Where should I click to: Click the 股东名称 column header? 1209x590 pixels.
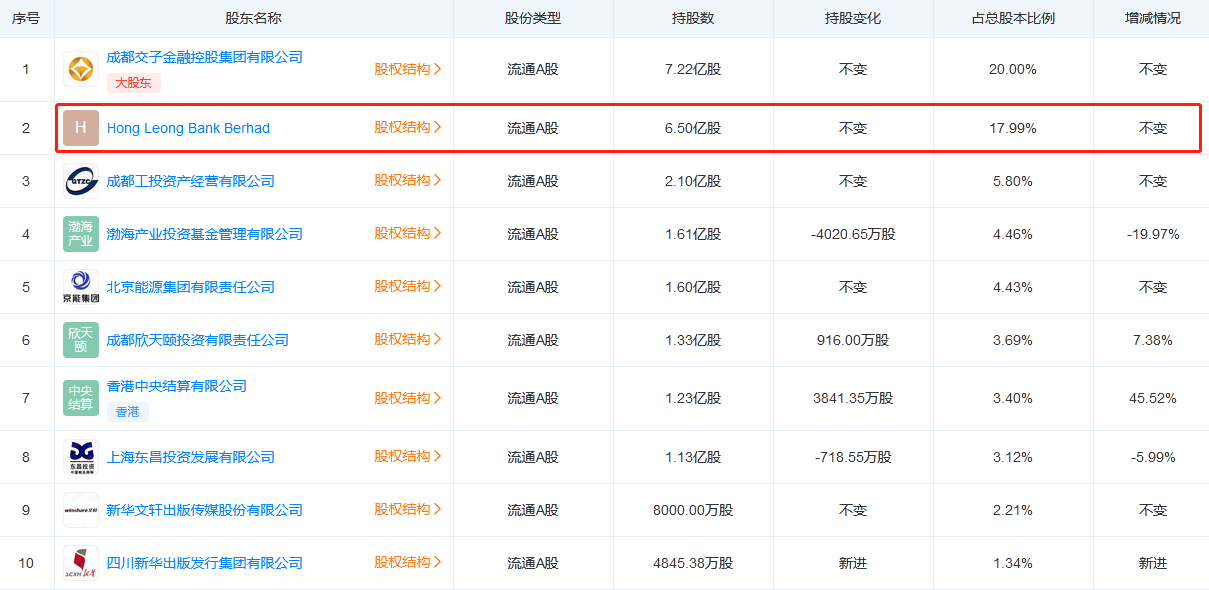click(x=254, y=19)
